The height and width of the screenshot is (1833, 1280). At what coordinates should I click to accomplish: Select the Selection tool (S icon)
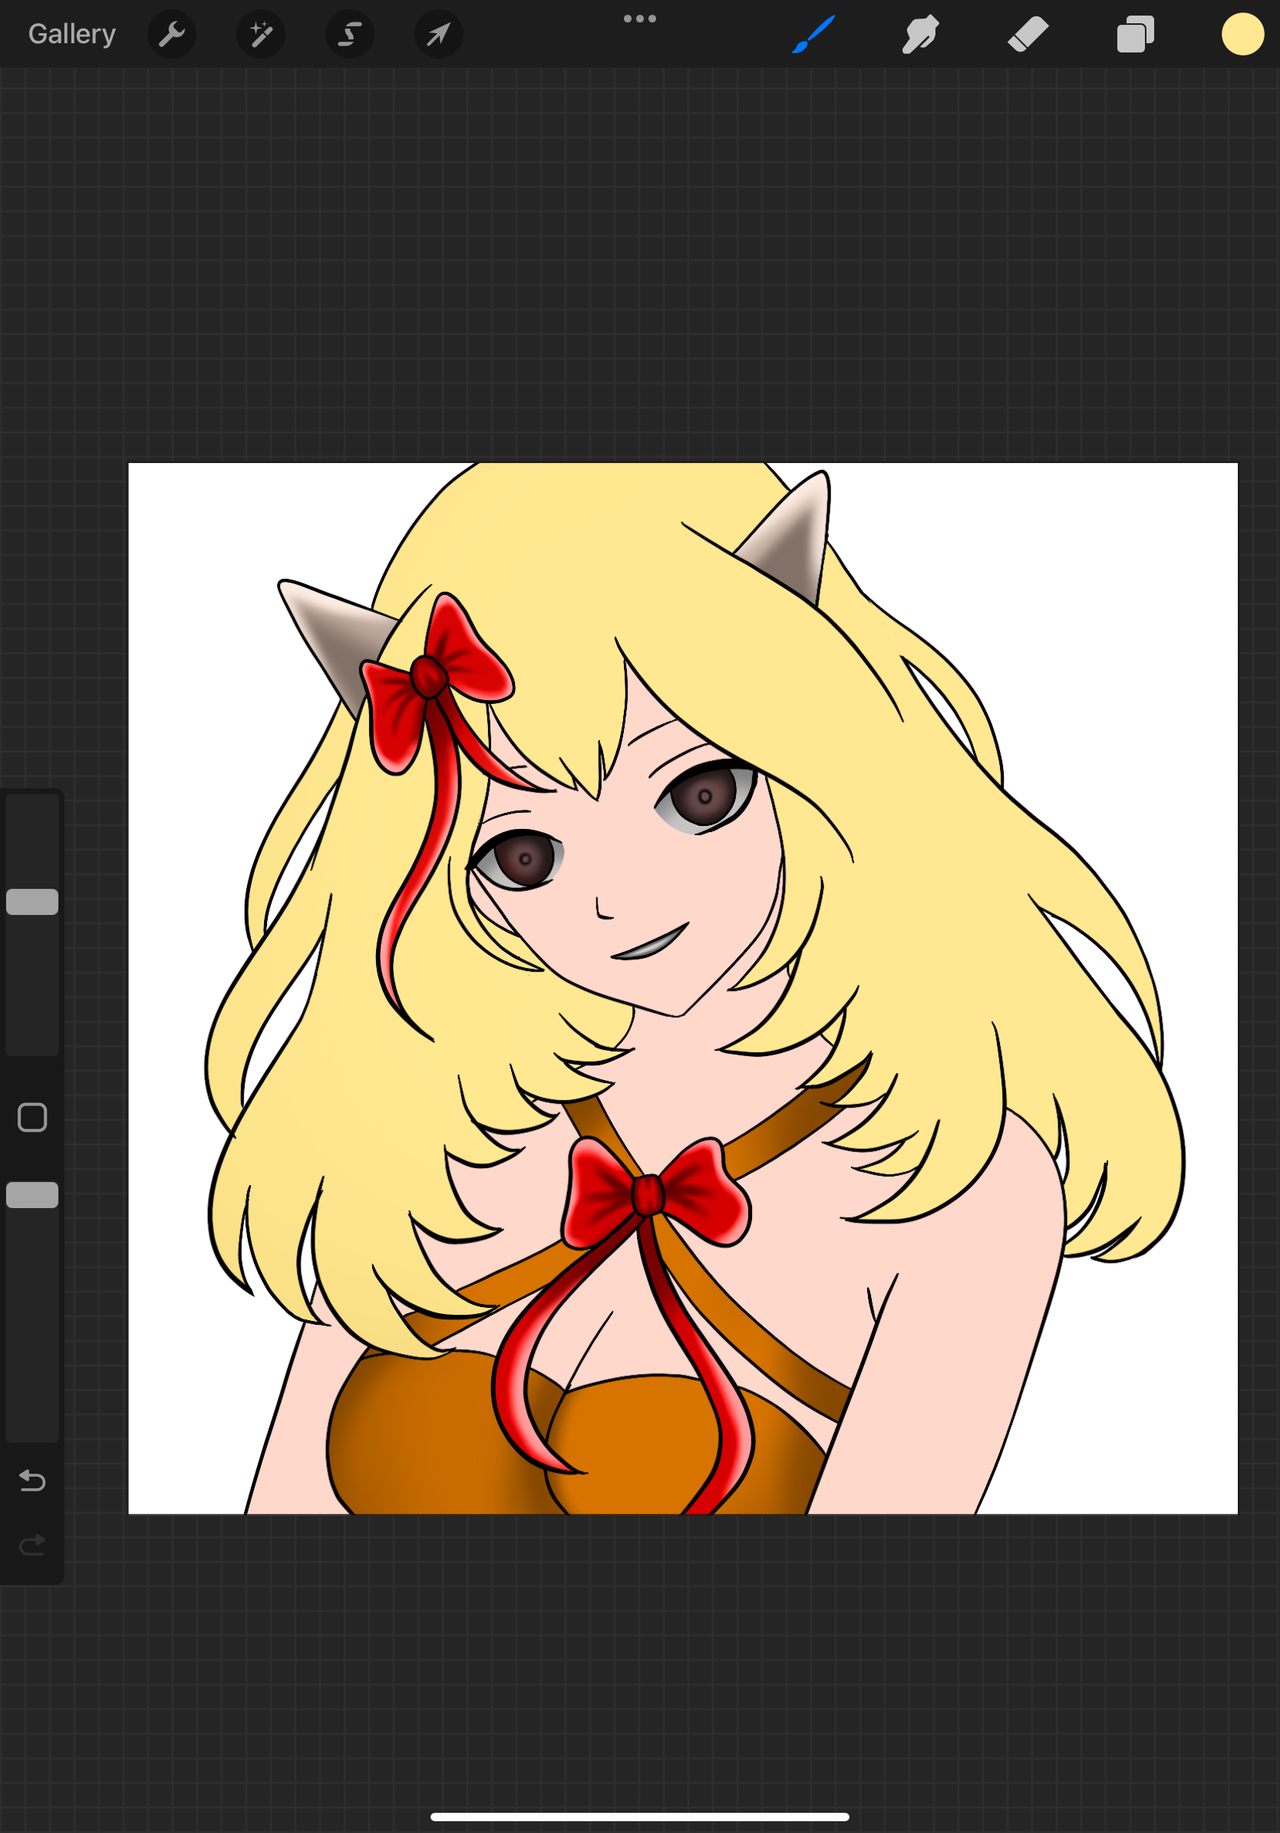pyautogui.click(x=350, y=35)
